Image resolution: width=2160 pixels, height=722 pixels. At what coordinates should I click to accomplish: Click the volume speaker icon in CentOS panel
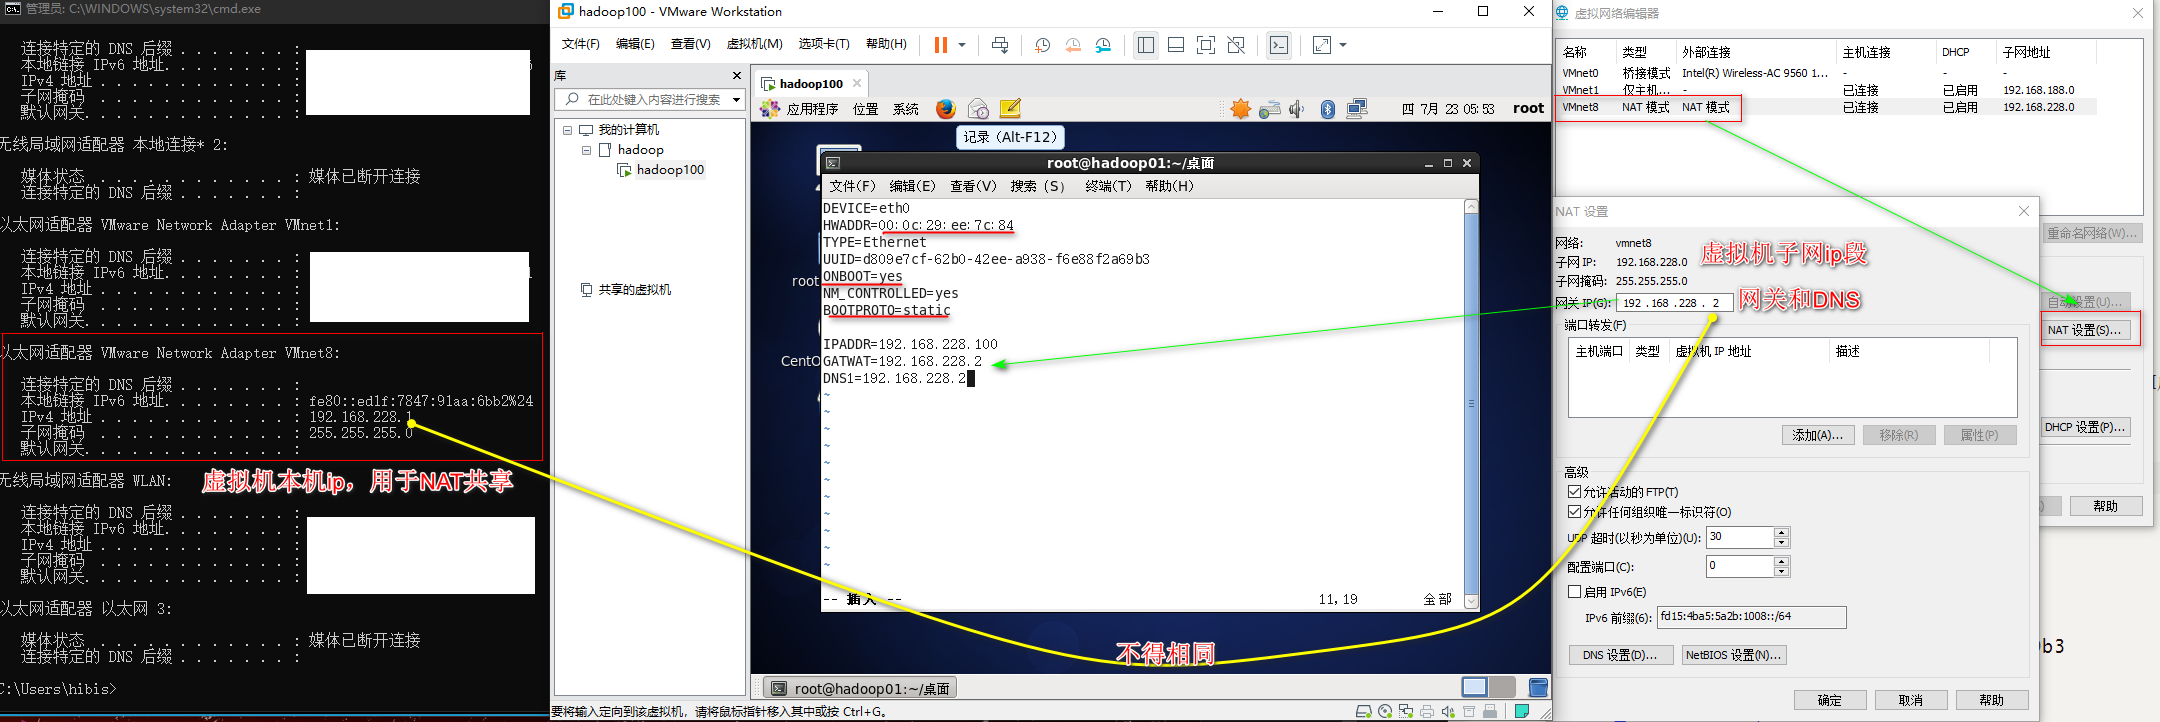click(x=1298, y=109)
